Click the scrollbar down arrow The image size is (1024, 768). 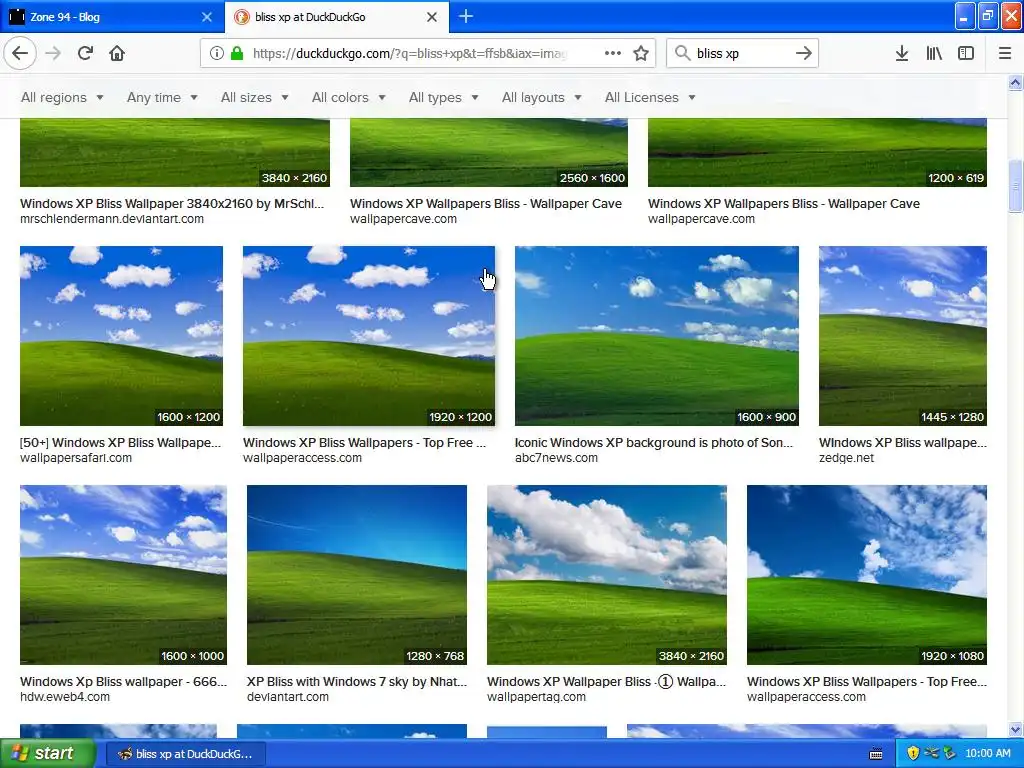1016,729
